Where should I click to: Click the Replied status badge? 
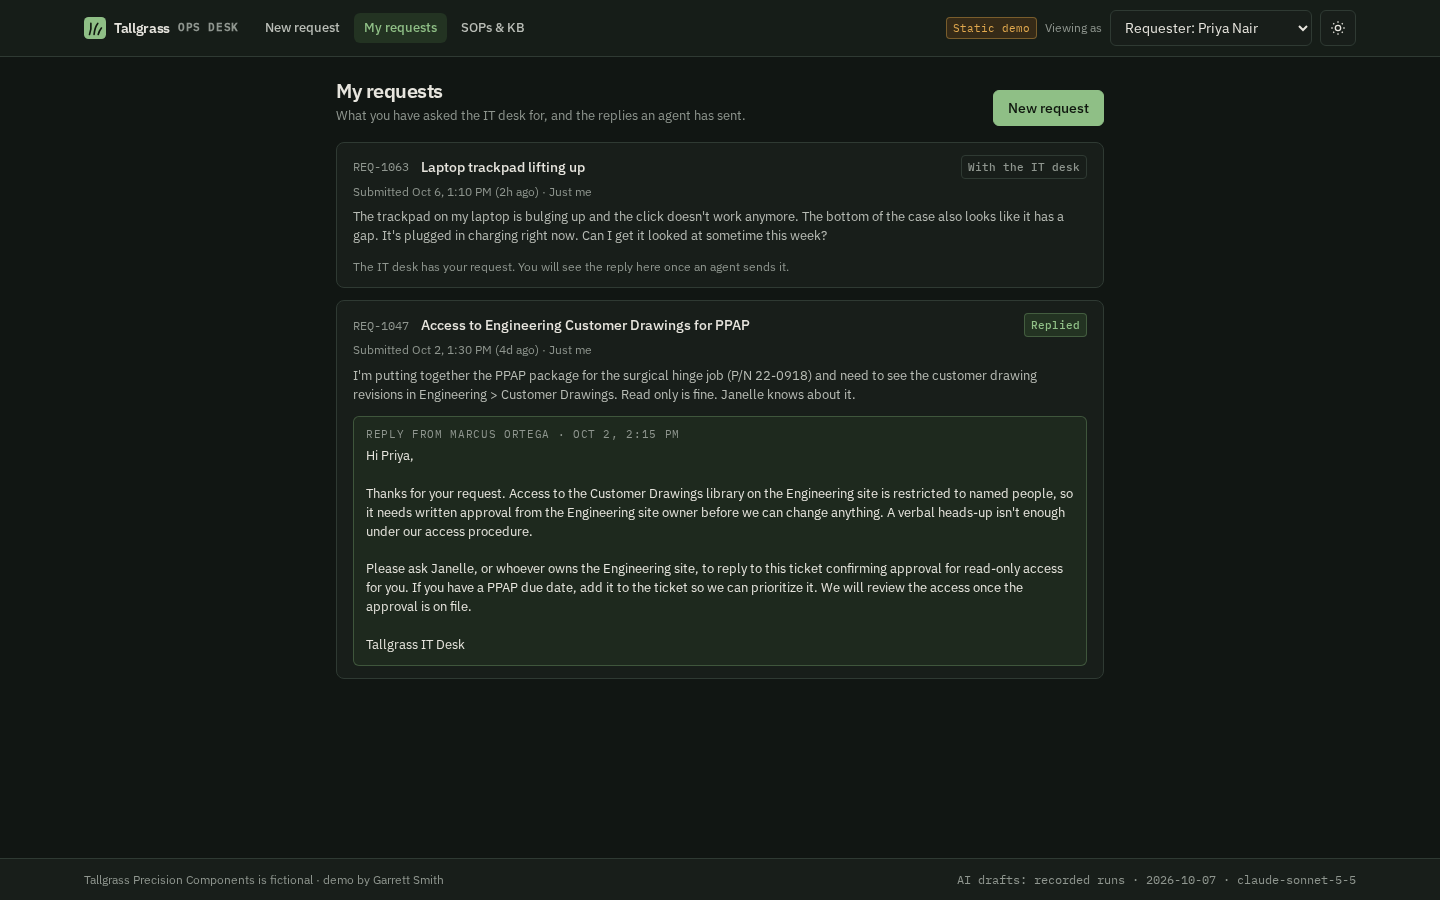coord(1055,325)
